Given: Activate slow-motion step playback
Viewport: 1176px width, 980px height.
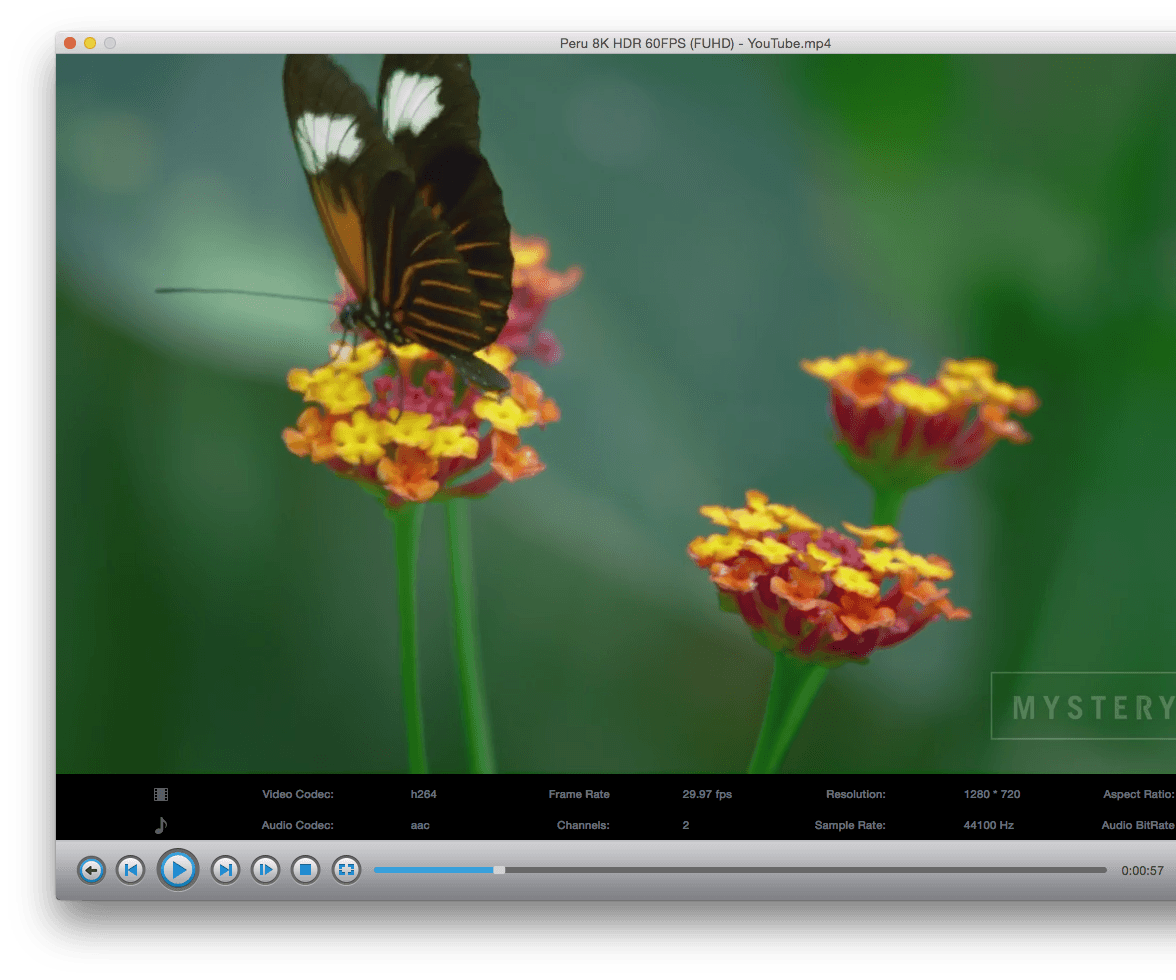Looking at the screenshot, I should click(x=265, y=870).
